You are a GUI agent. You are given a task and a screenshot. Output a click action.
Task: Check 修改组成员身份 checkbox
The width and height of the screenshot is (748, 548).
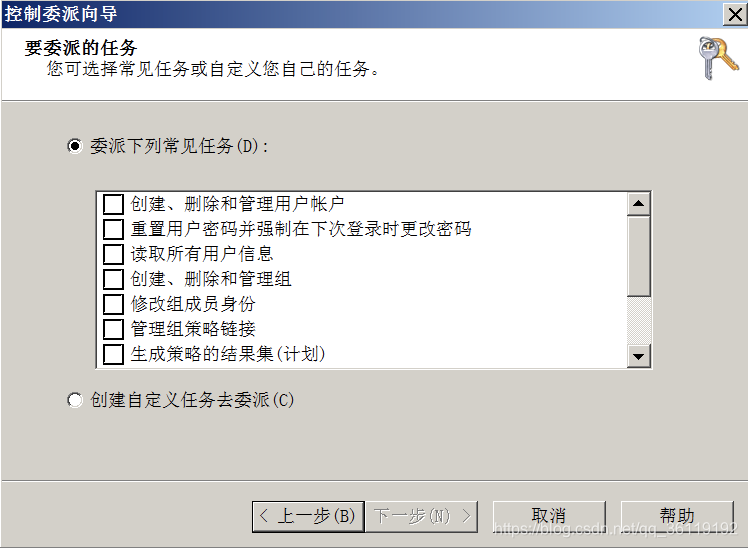(x=113, y=304)
